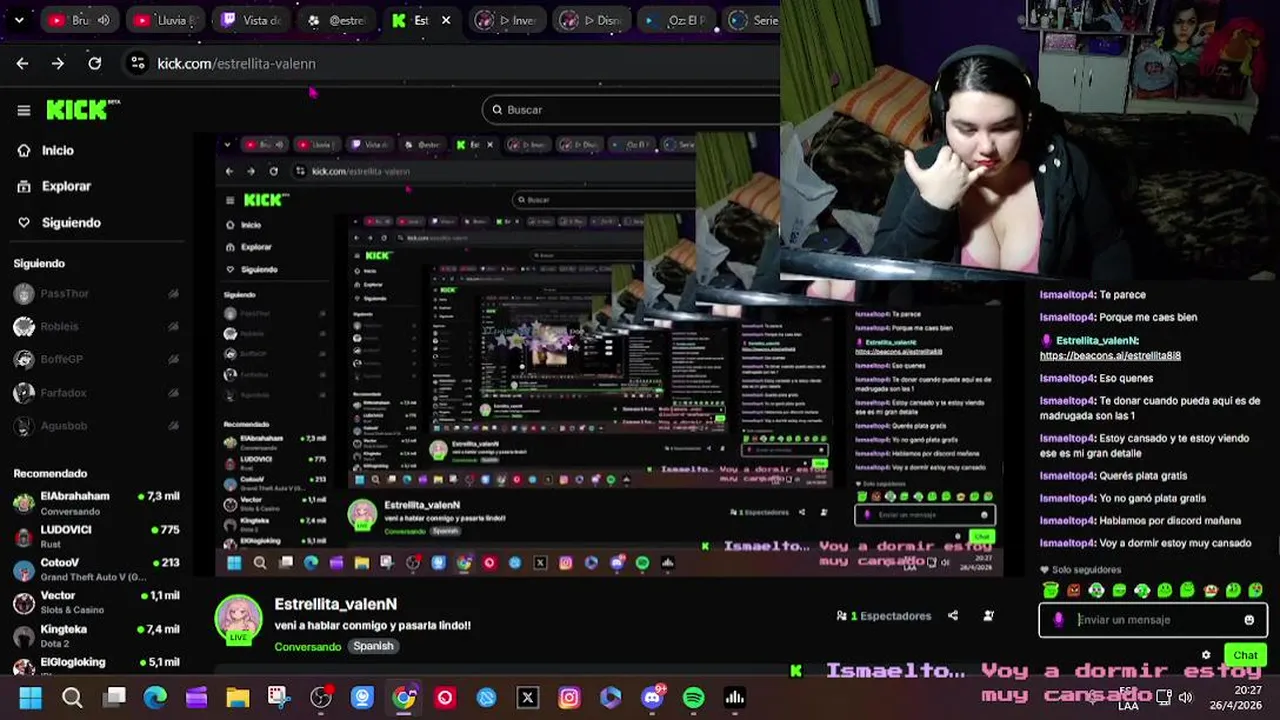Screen dimensions: 1280x720
Task: Click the purple microphone icon in chat input
Action: [1059, 620]
